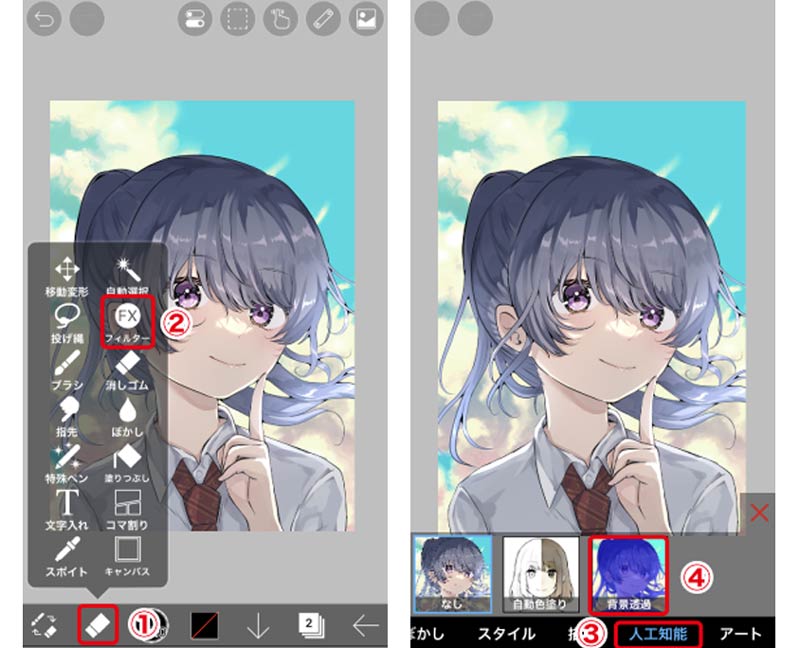Switch to the スタイル filter tab
Image resolution: width=800 pixels, height=648 pixels.
(505, 633)
